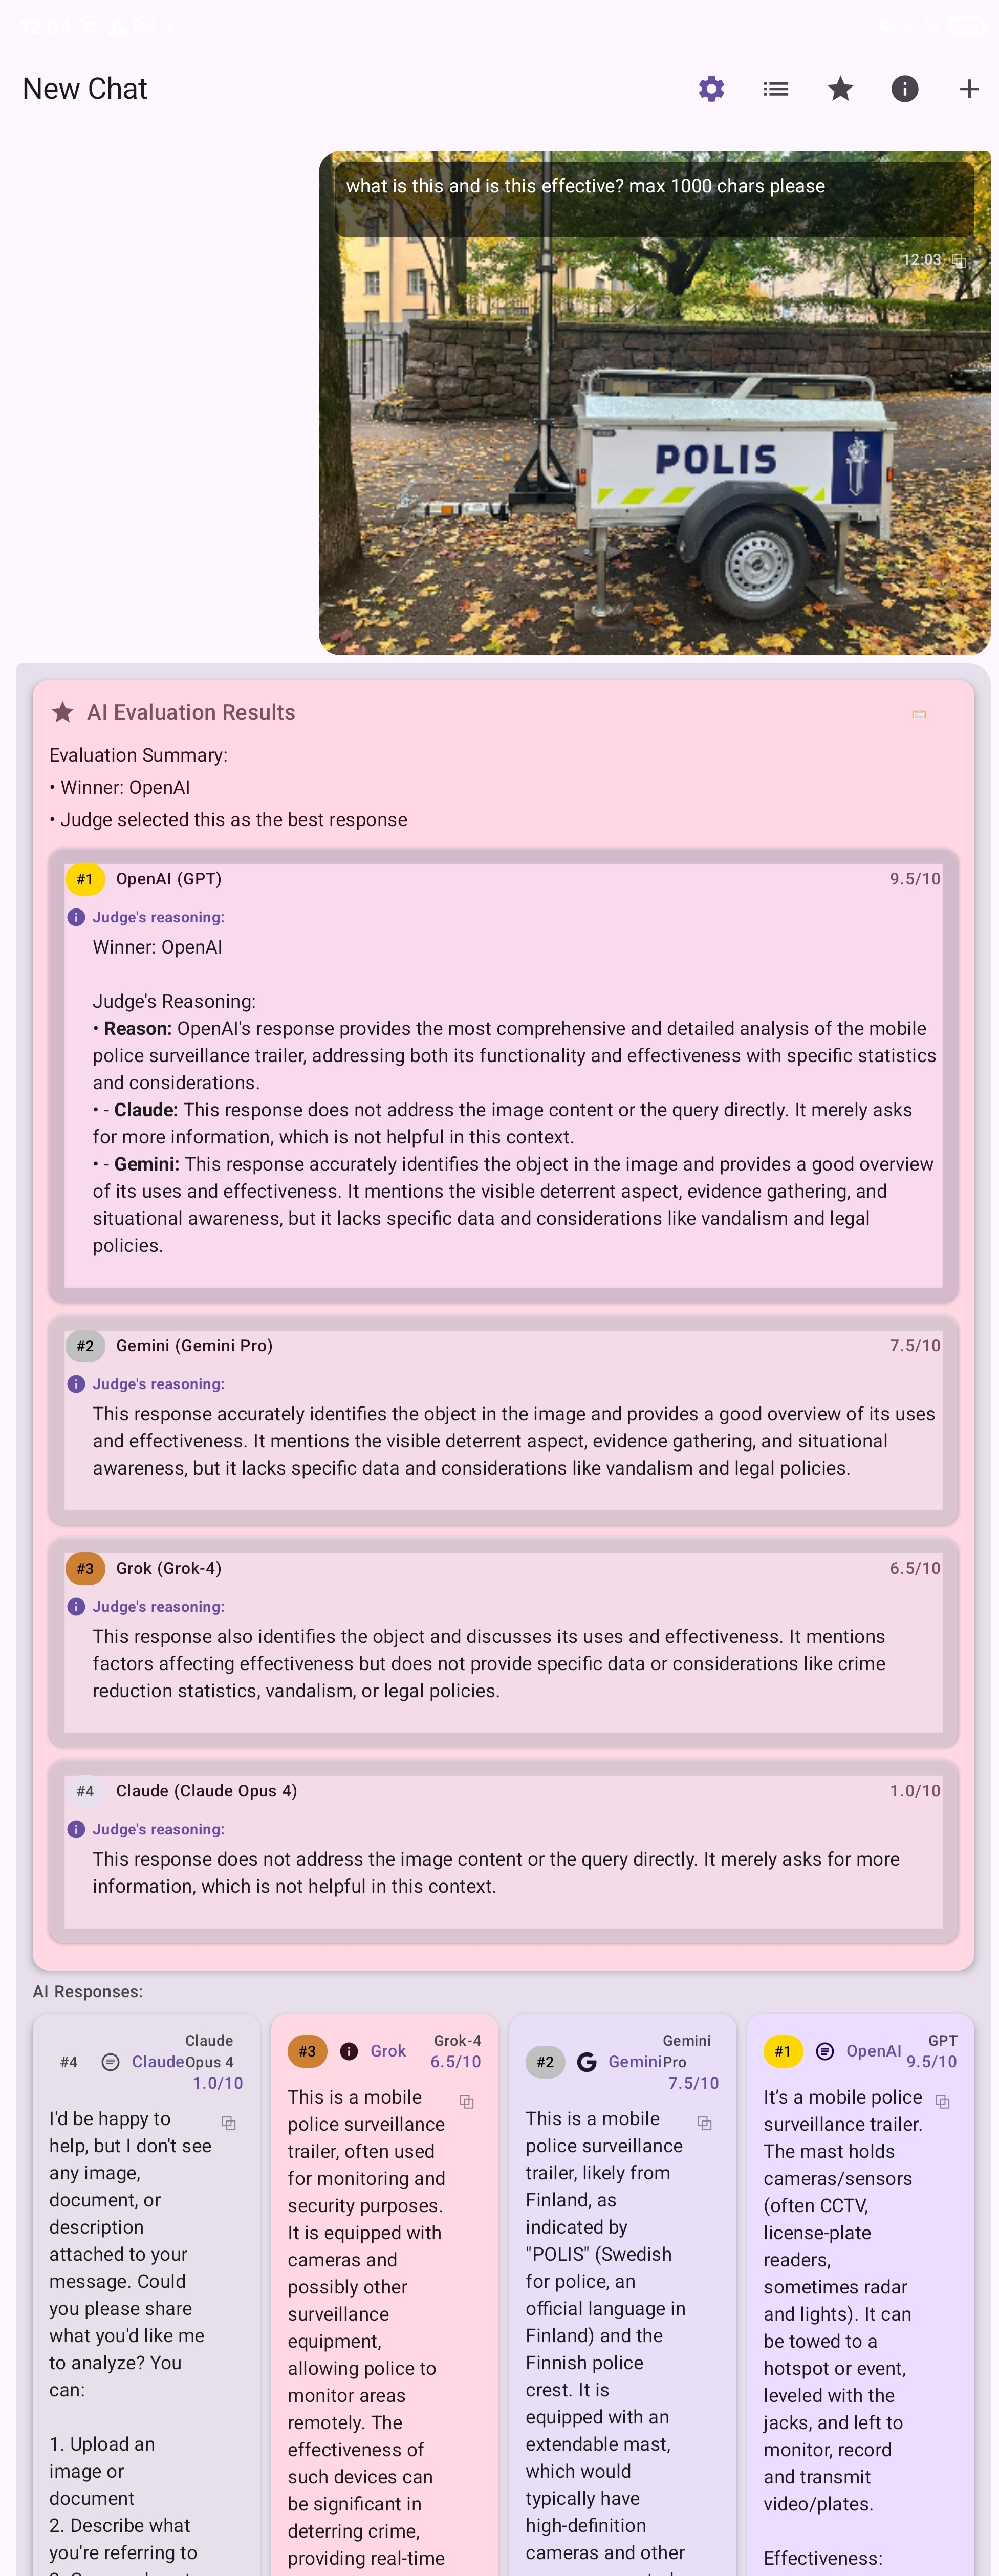Tap the star icon in the top bar
Viewport: 999px width, 2576px height.
click(840, 89)
